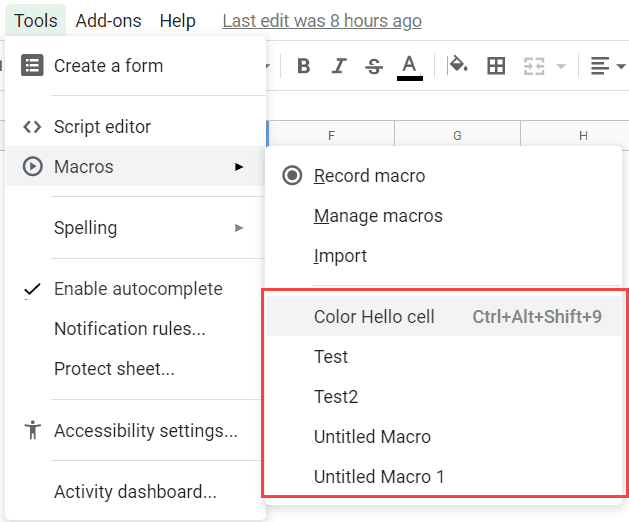Run the Test macro
The width and height of the screenshot is (629, 522).
pyautogui.click(x=443, y=356)
